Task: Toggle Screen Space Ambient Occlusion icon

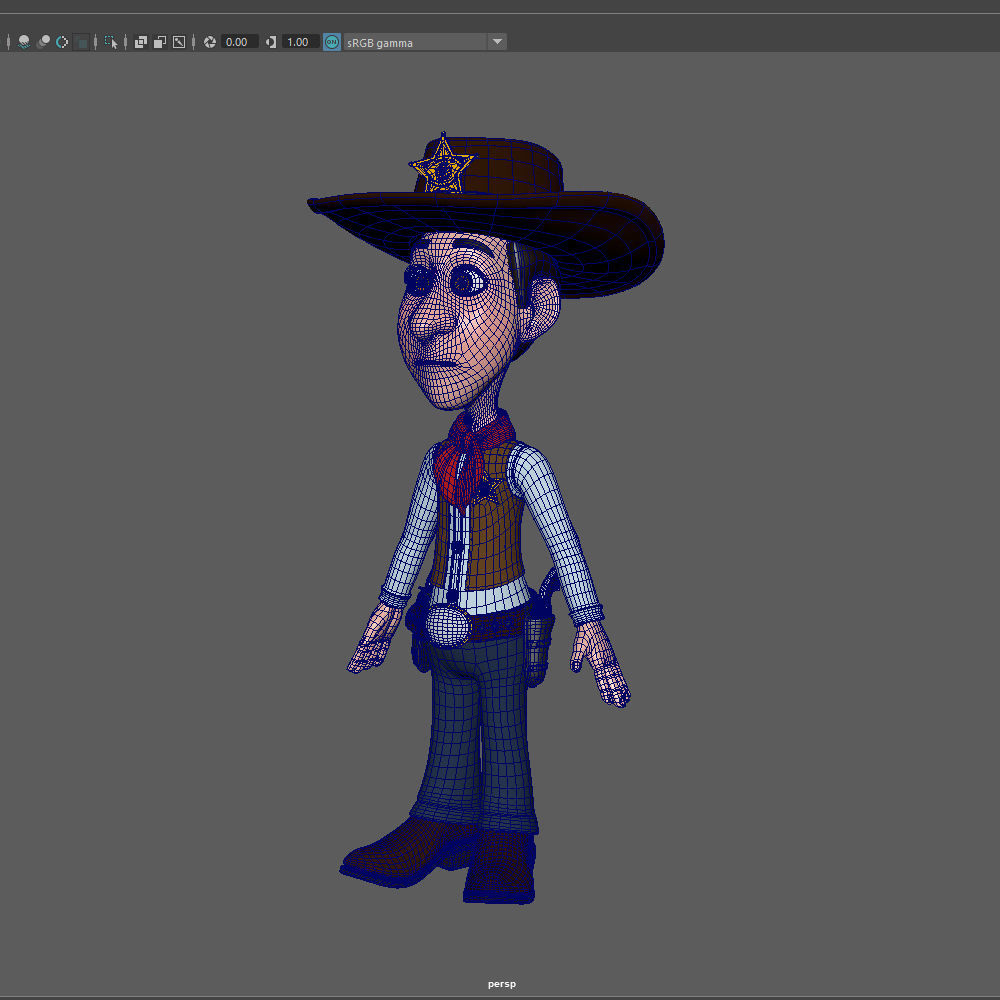Action: tap(43, 42)
